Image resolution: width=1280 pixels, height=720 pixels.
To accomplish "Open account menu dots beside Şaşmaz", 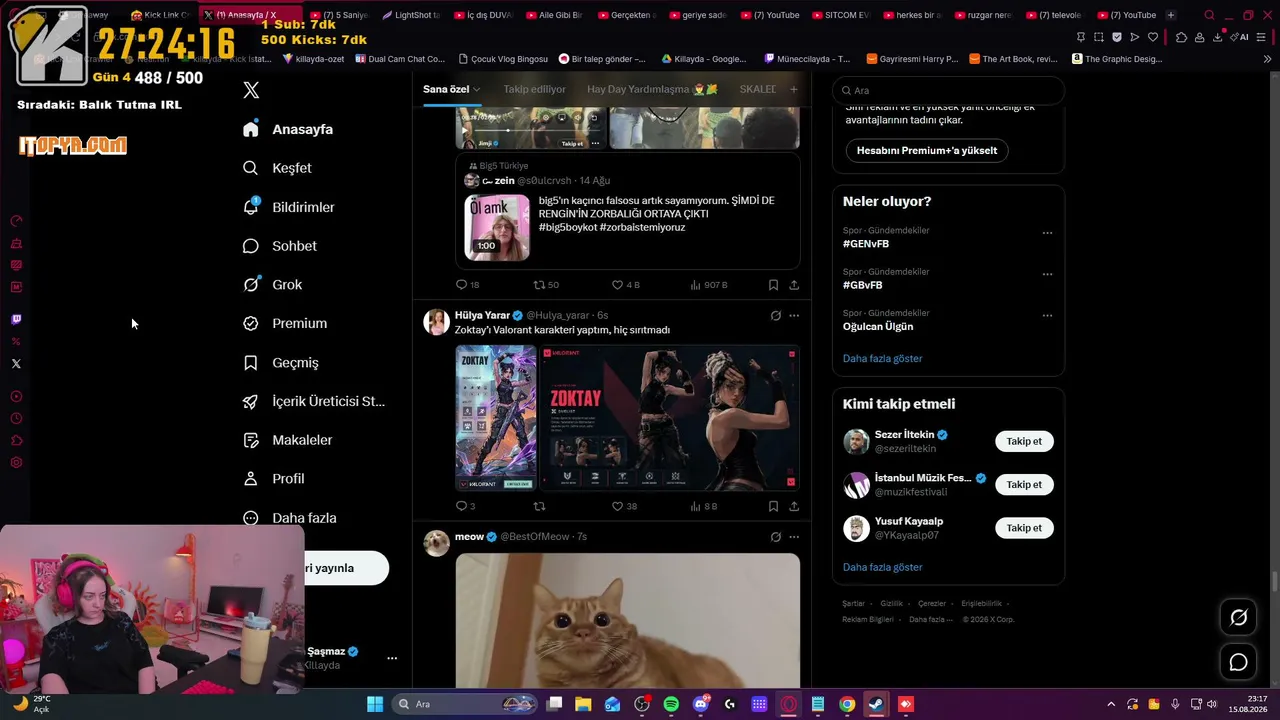I will 392,658.
